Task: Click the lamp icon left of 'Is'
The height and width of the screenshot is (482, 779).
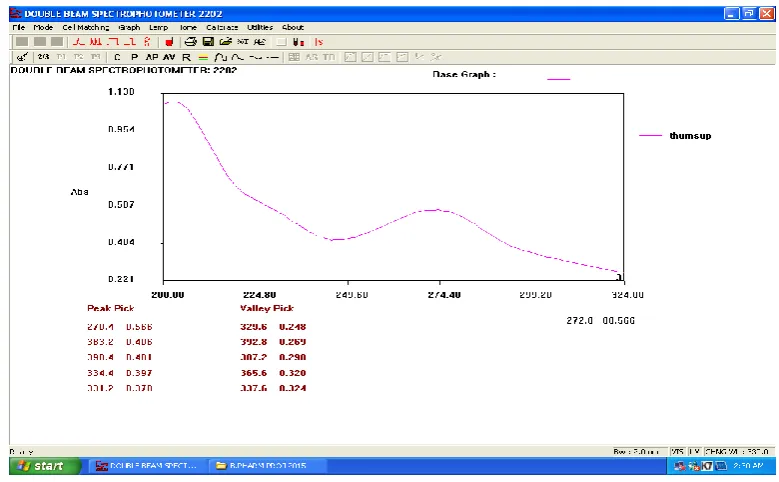Action: (x=299, y=42)
